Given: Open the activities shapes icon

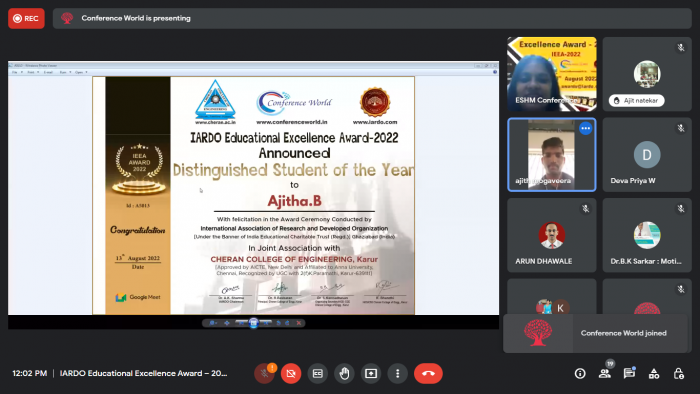Looking at the screenshot, I should tap(654, 373).
